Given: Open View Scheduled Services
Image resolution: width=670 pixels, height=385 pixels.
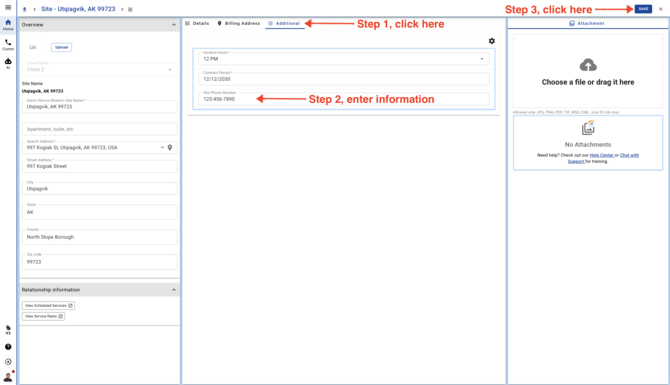Looking at the screenshot, I should (48, 306).
